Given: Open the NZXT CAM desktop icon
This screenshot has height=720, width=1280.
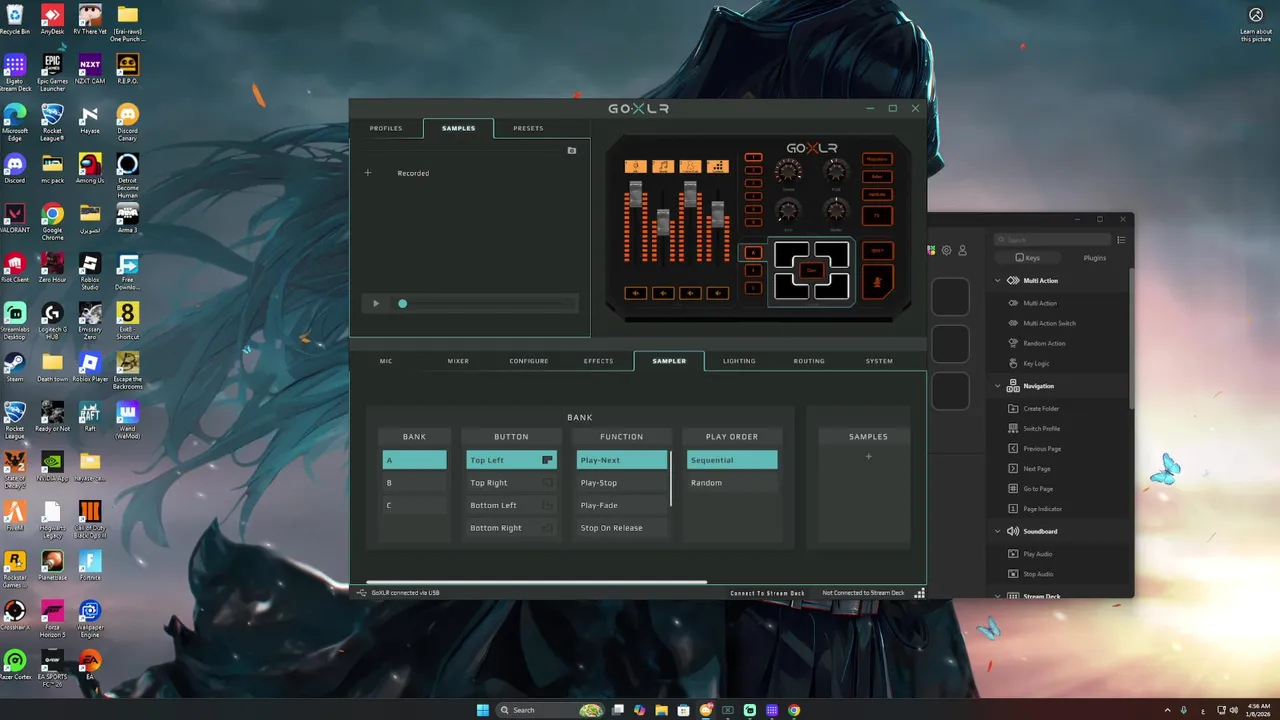Looking at the screenshot, I should click(x=90, y=70).
